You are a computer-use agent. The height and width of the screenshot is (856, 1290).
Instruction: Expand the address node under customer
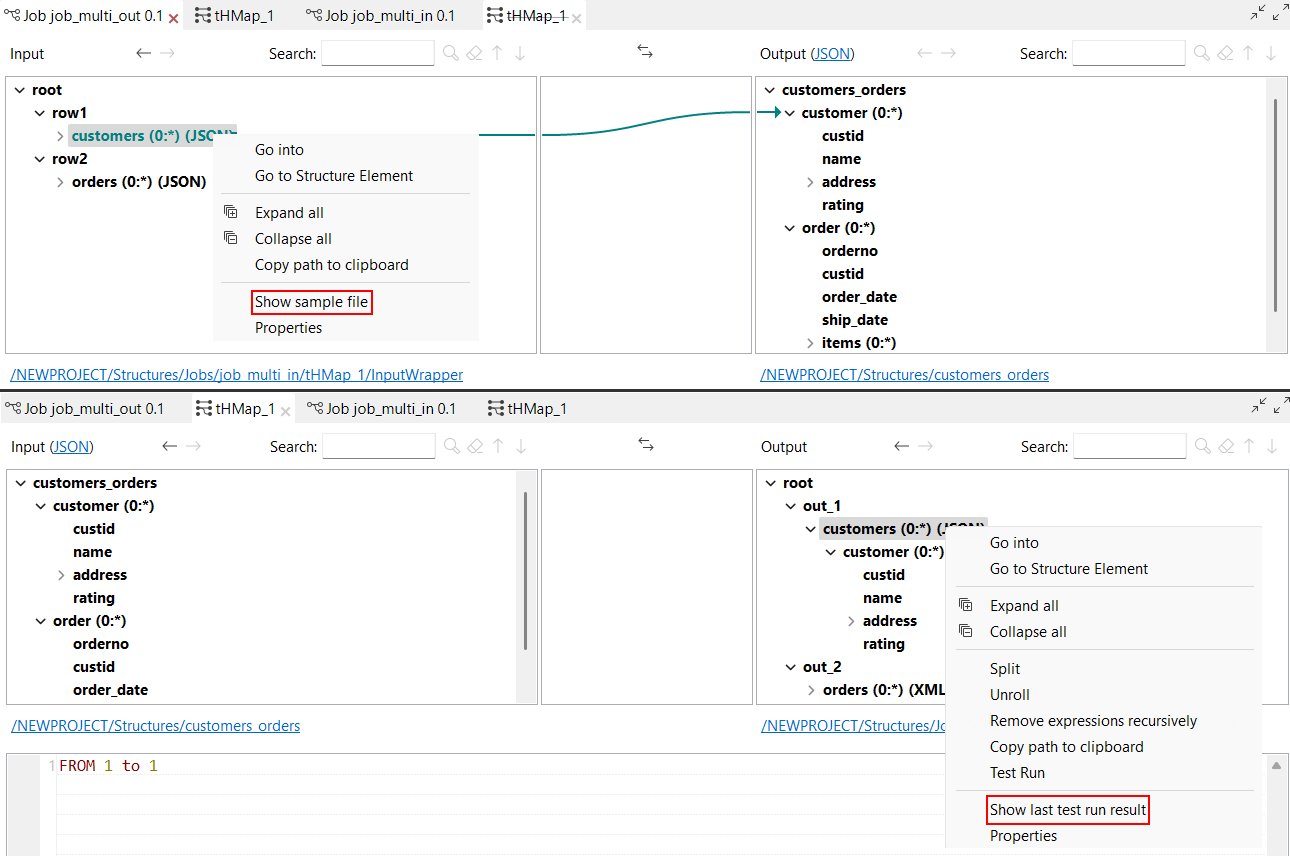coord(810,181)
